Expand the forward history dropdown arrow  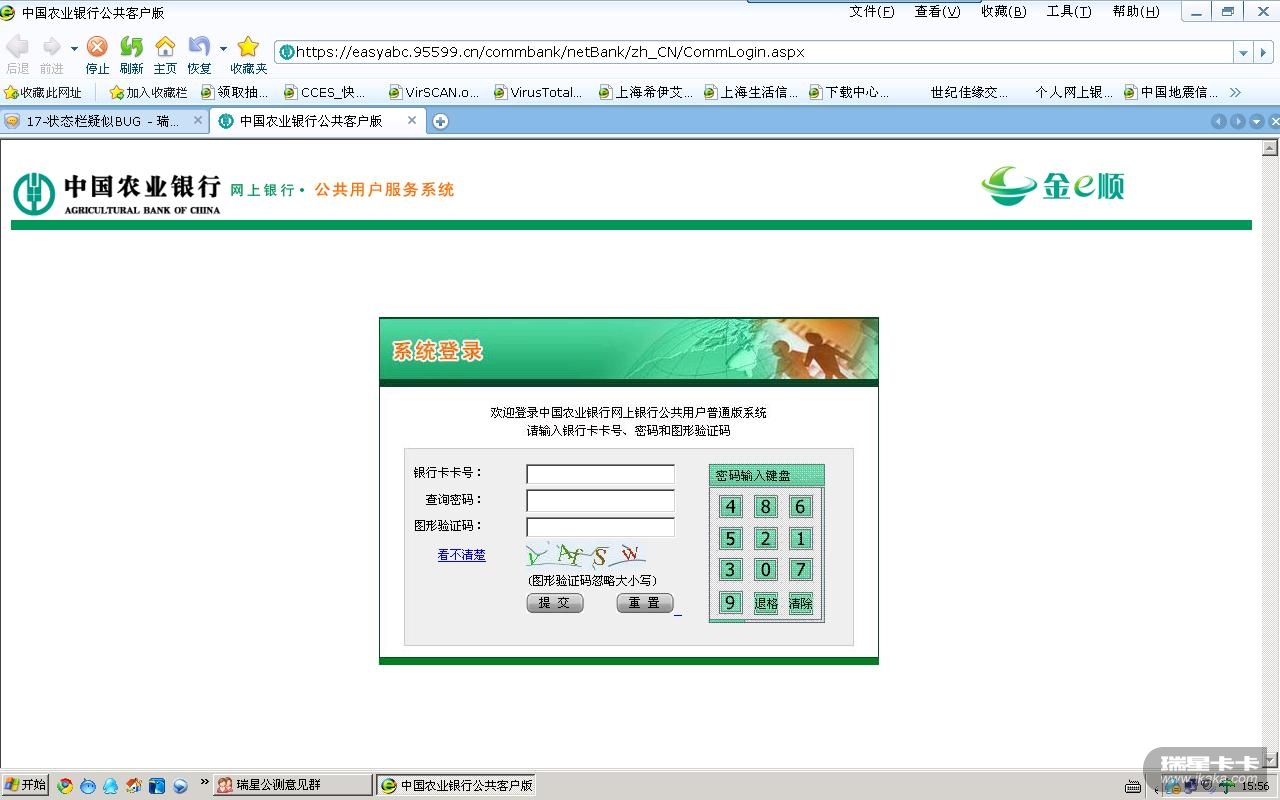(74, 48)
